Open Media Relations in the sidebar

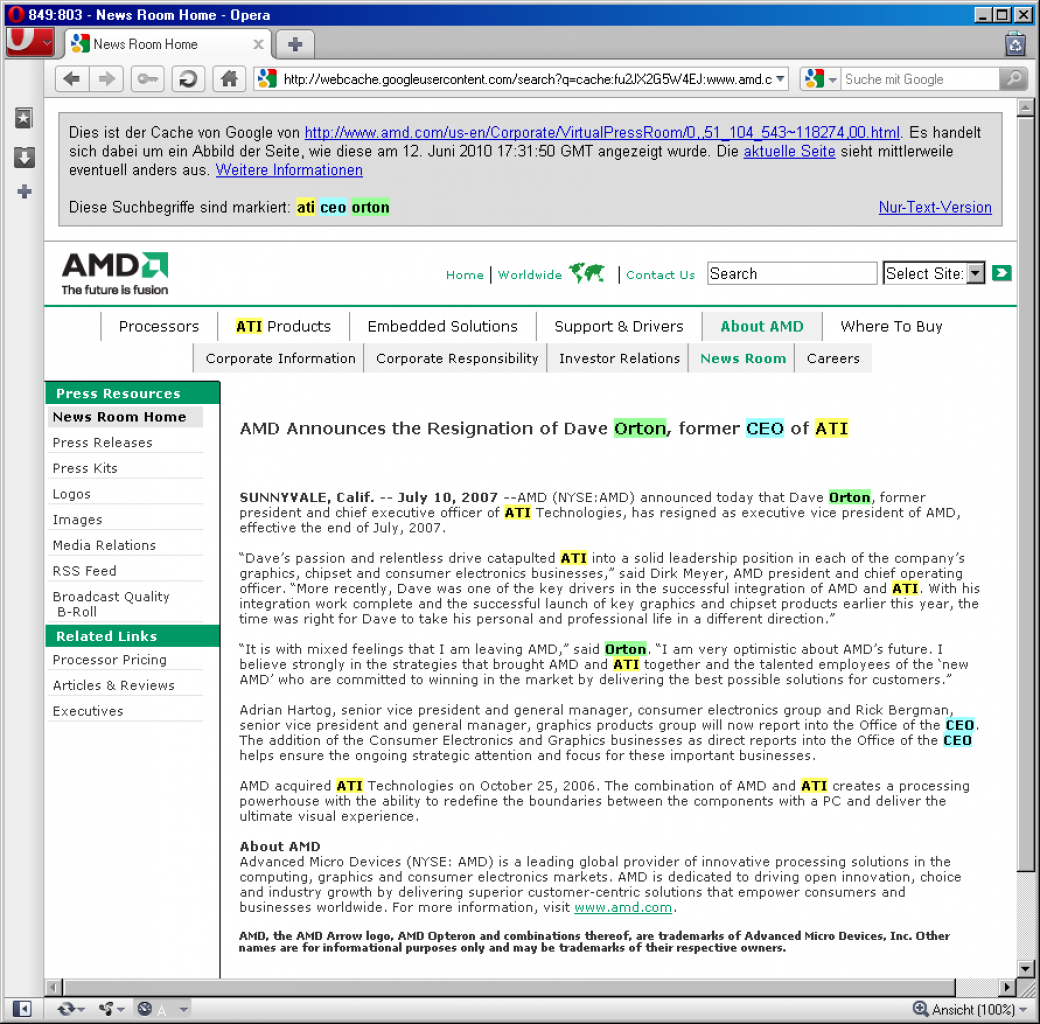point(104,545)
